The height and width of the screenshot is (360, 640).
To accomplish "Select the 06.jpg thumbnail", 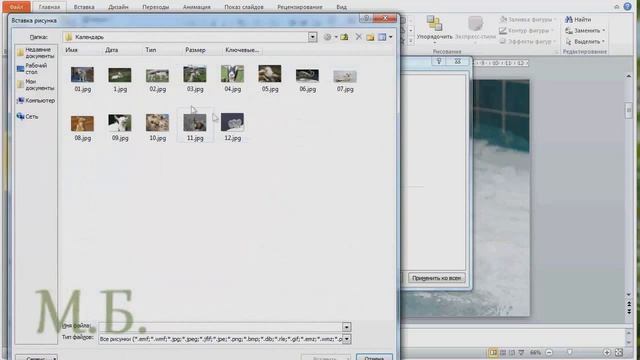I will (x=307, y=76).
